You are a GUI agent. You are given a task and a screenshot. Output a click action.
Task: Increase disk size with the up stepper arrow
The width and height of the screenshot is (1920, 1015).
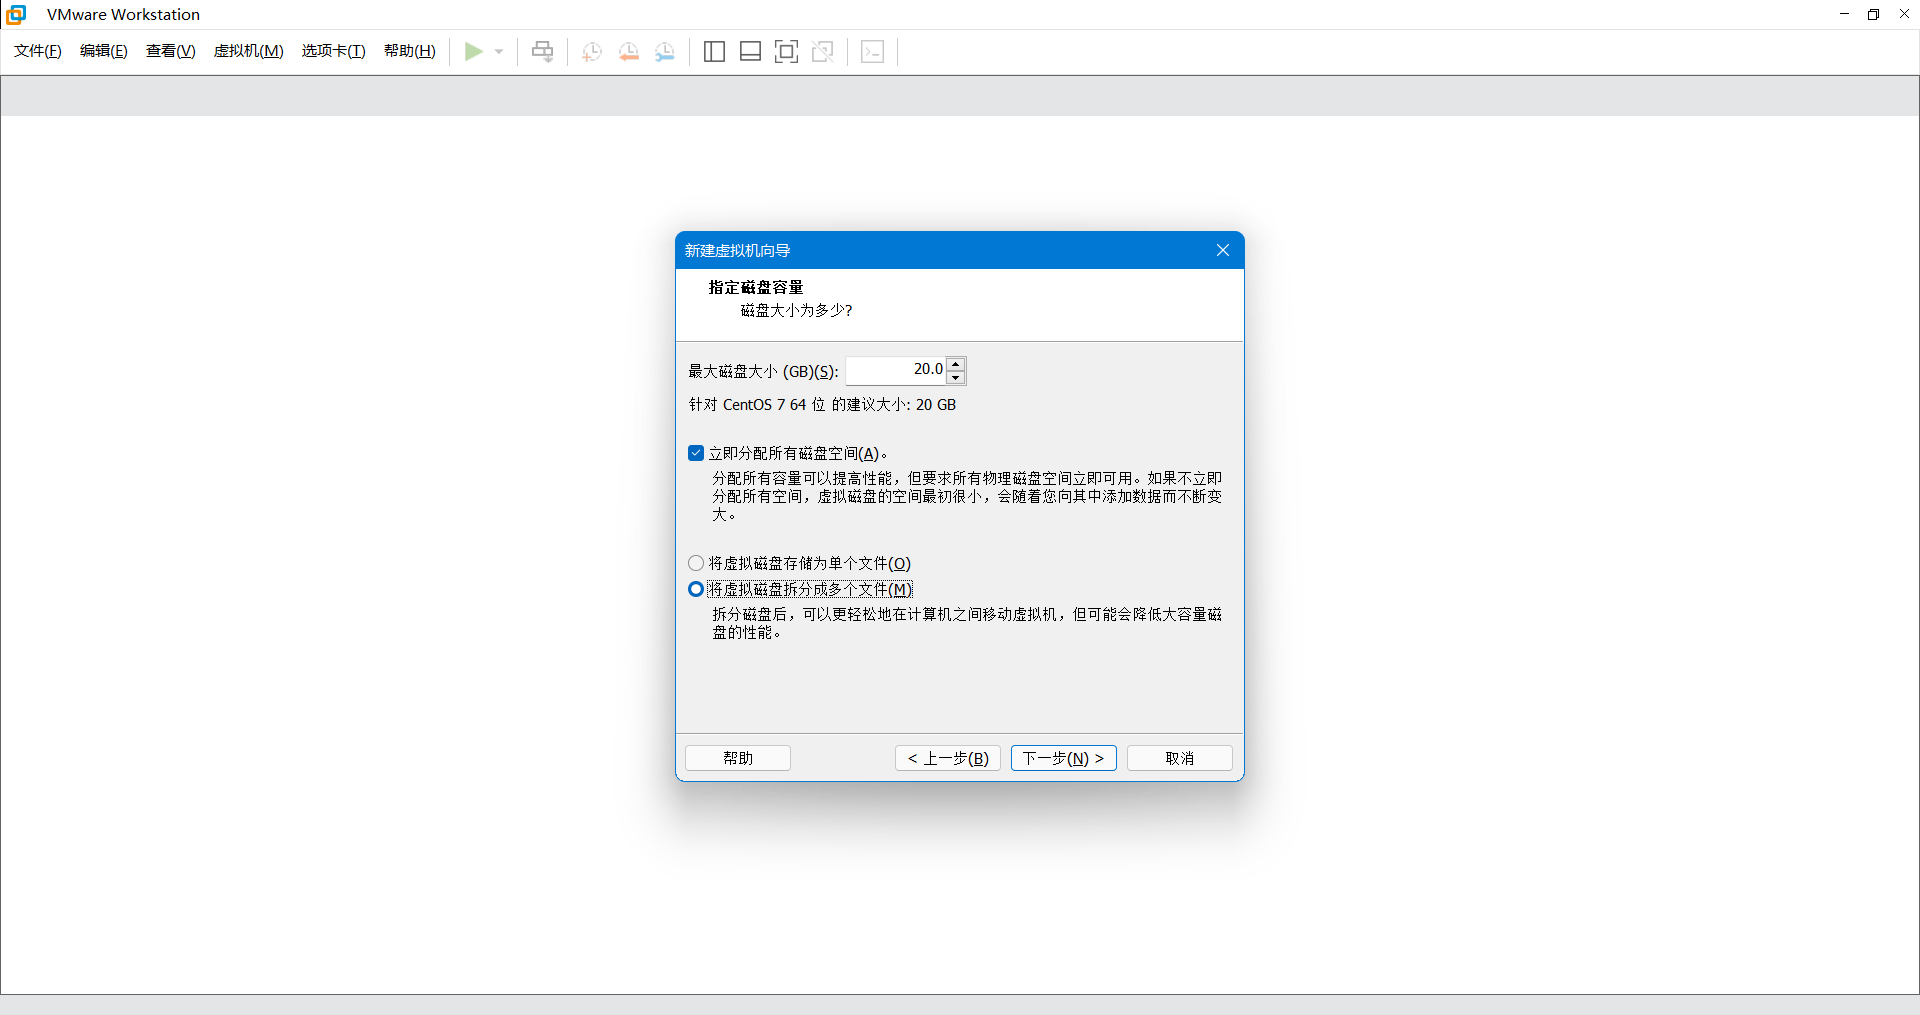[x=956, y=364]
